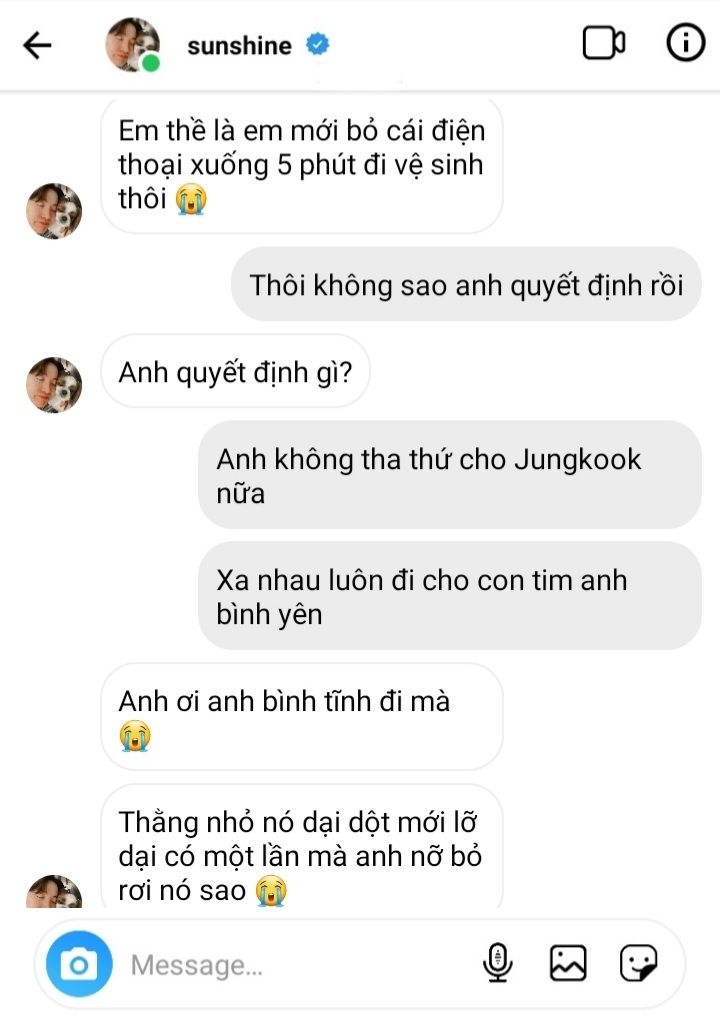The width and height of the screenshot is (720, 1023).
Task: Select the 'Anh ơi anh bình tĩnh' message
Action: point(300,716)
